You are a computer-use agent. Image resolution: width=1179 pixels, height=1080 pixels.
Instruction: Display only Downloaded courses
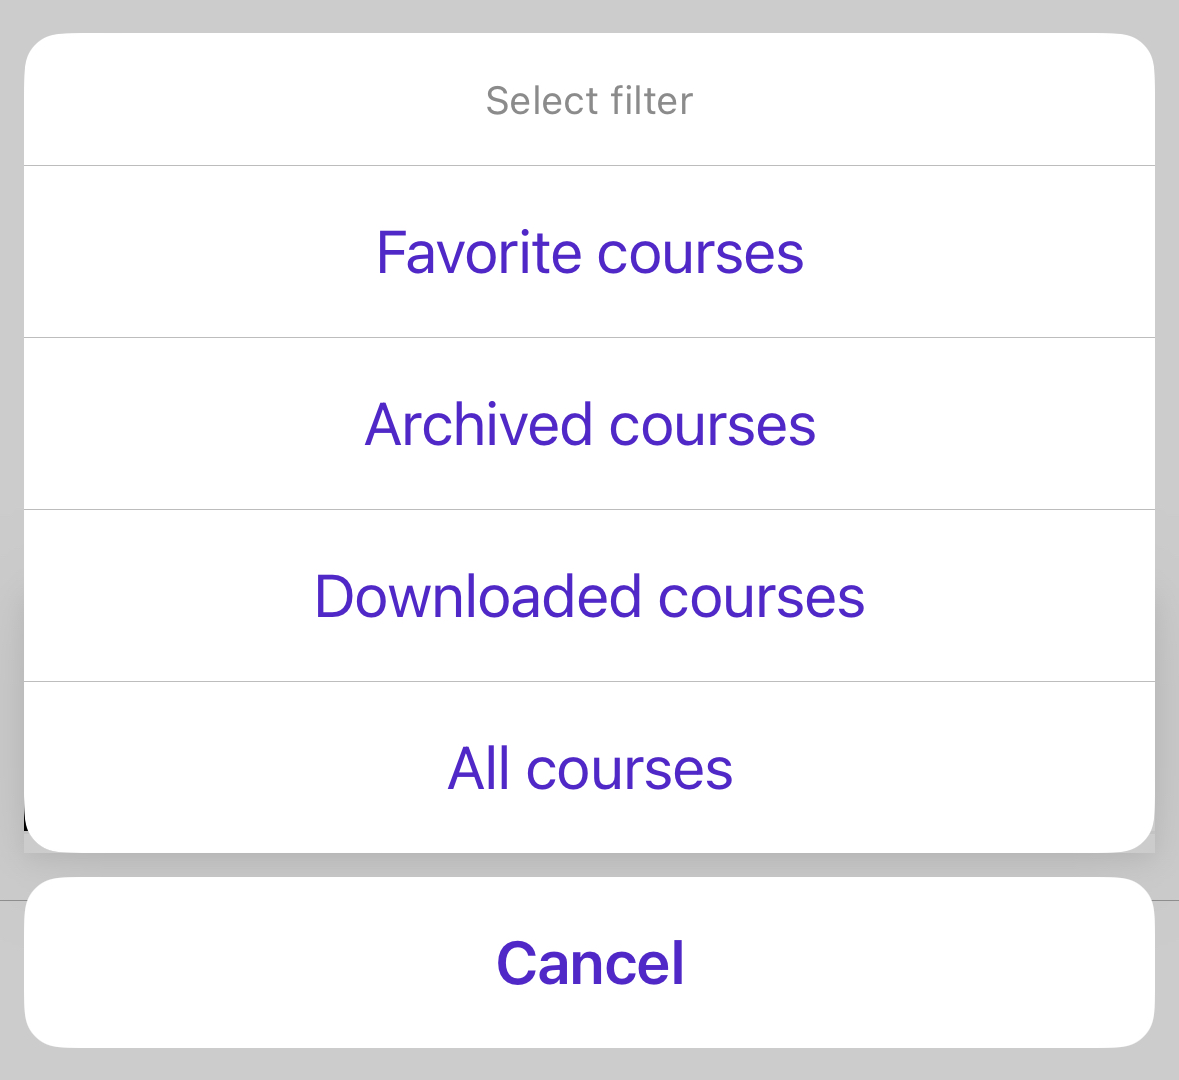[589, 596]
